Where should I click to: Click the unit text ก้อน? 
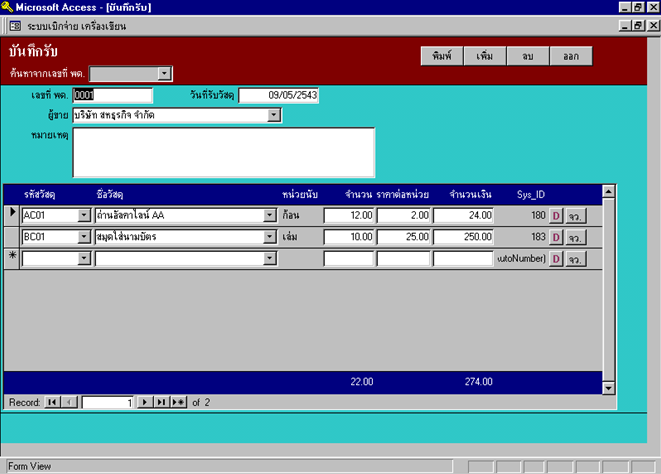[291, 215]
